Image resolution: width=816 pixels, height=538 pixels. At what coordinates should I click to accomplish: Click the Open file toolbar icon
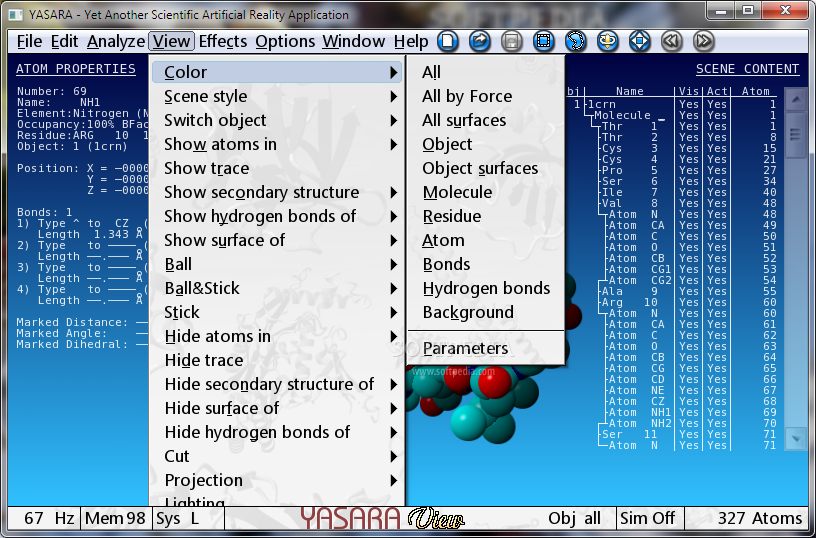479,41
